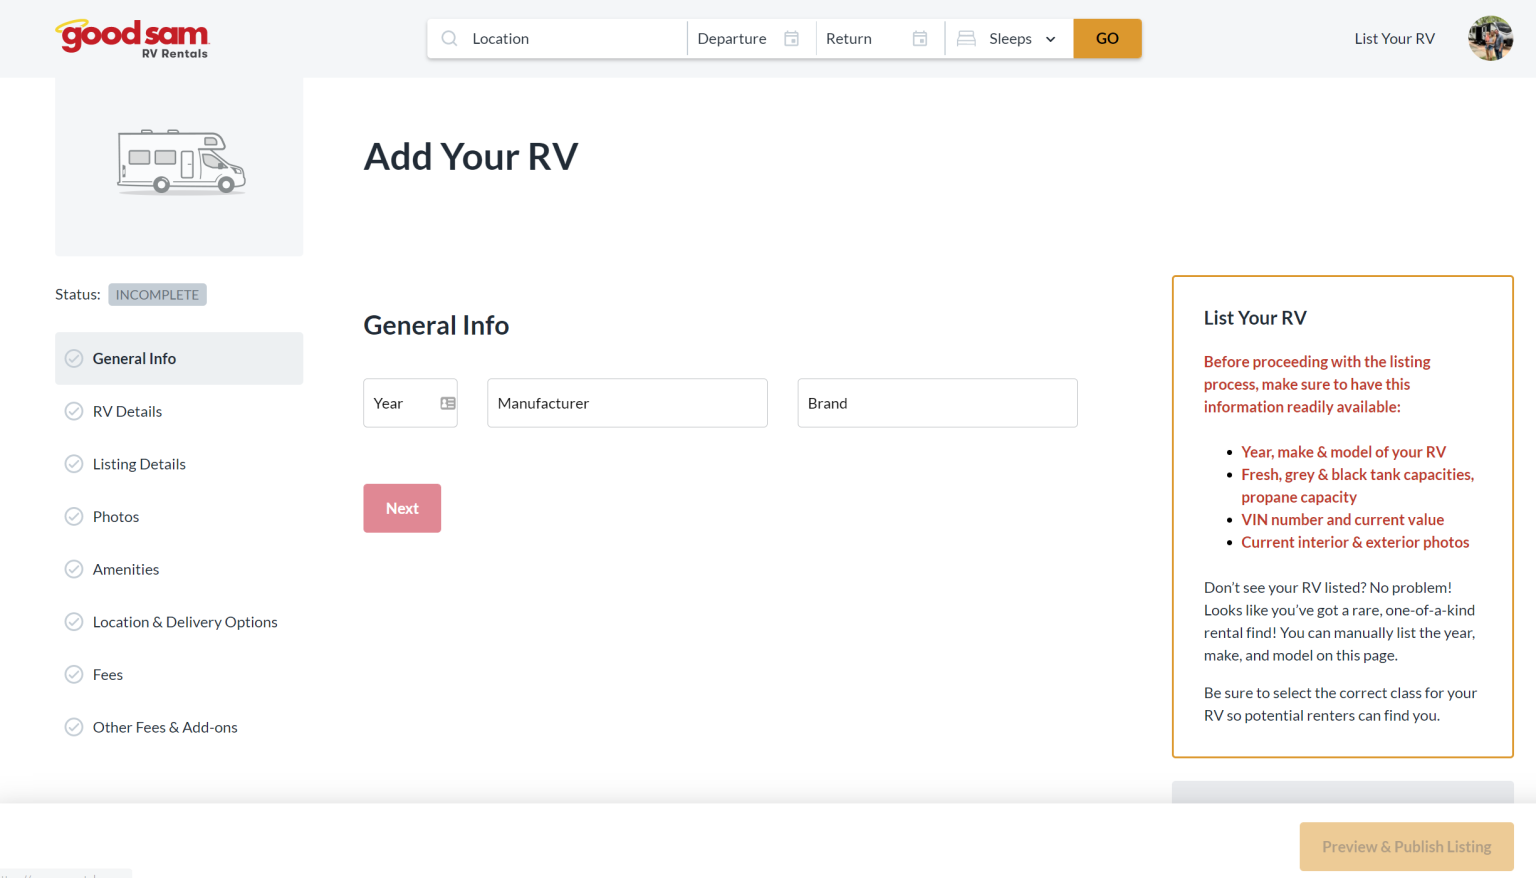Image resolution: width=1536 pixels, height=878 pixels.
Task: Click the Good Sam RV Rentals logo
Action: point(132,39)
